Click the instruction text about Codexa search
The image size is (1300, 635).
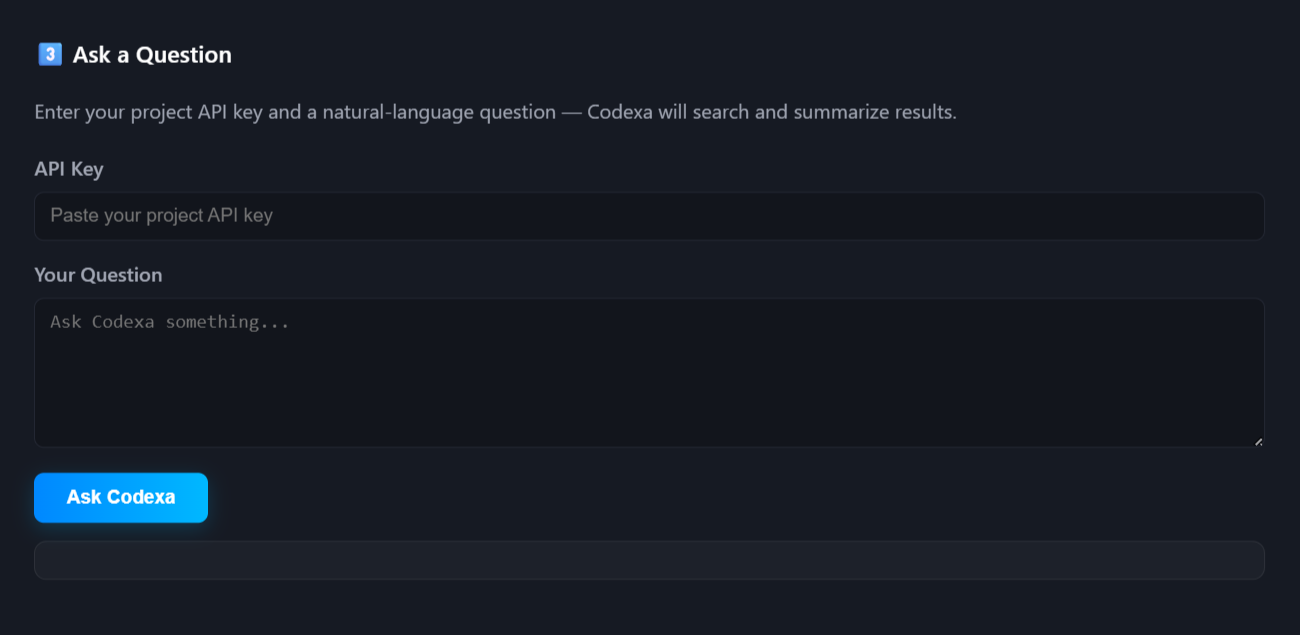(495, 112)
